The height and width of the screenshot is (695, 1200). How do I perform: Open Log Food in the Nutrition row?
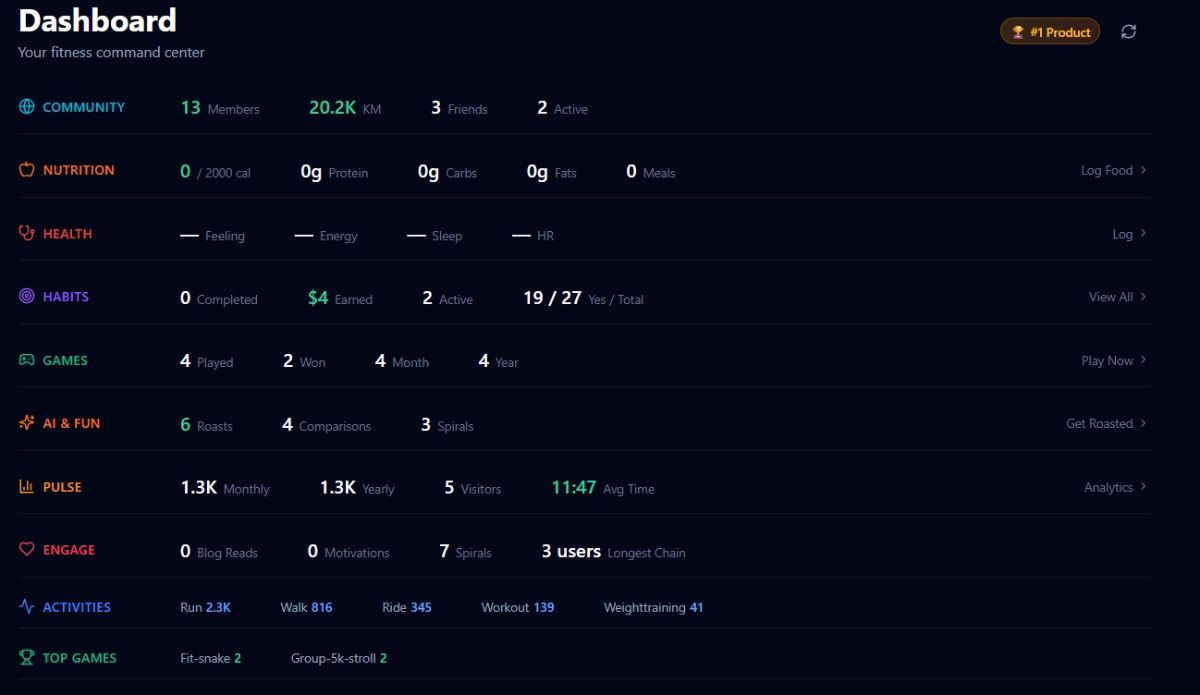1113,170
